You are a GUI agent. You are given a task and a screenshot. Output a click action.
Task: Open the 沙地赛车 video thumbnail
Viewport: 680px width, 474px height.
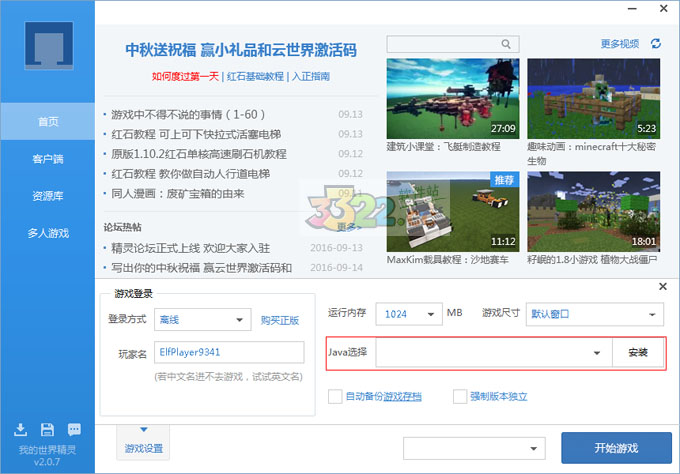[453, 212]
